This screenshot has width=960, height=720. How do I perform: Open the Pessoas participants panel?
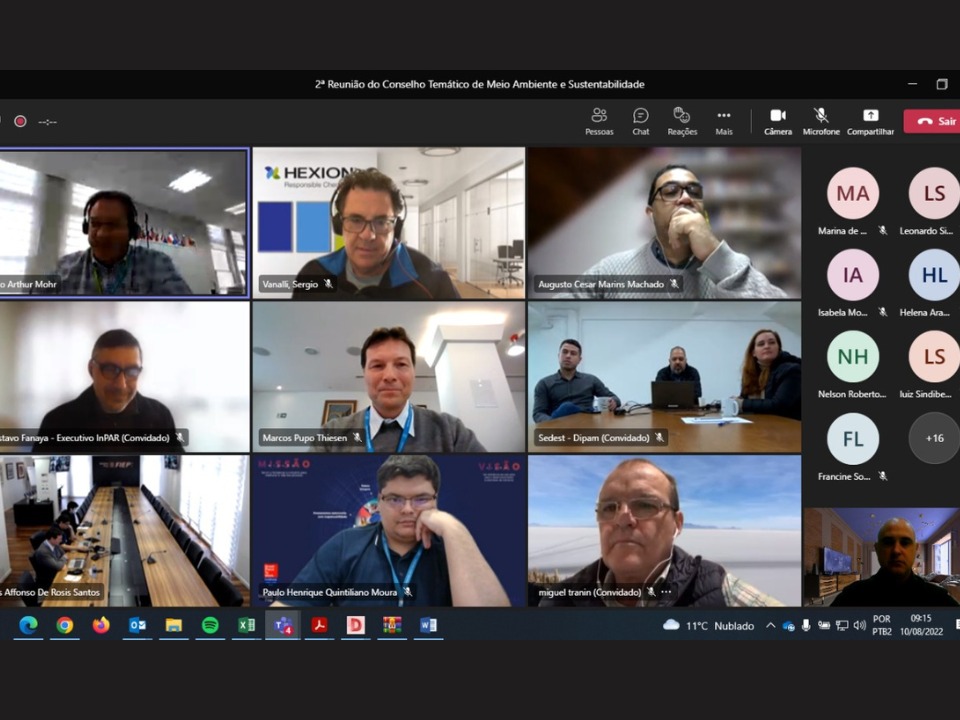(x=599, y=121)
